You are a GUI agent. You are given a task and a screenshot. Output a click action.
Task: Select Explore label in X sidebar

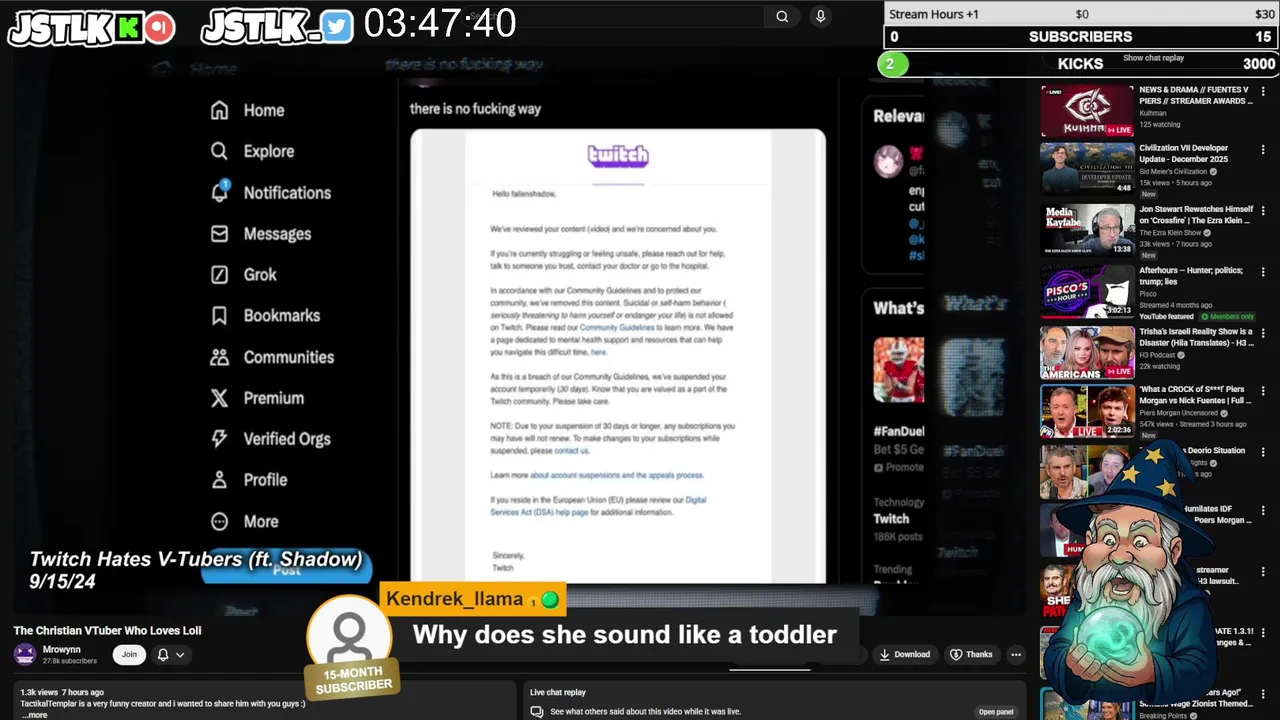coord(269,151)
